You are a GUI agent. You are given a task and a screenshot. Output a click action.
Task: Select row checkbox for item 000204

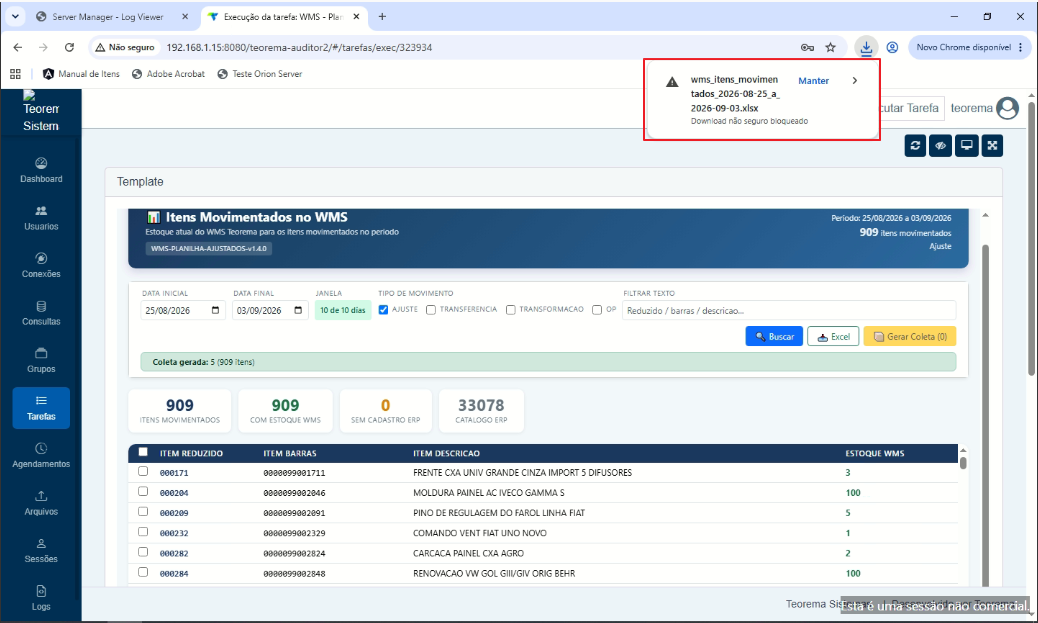[x=143, y=491]
